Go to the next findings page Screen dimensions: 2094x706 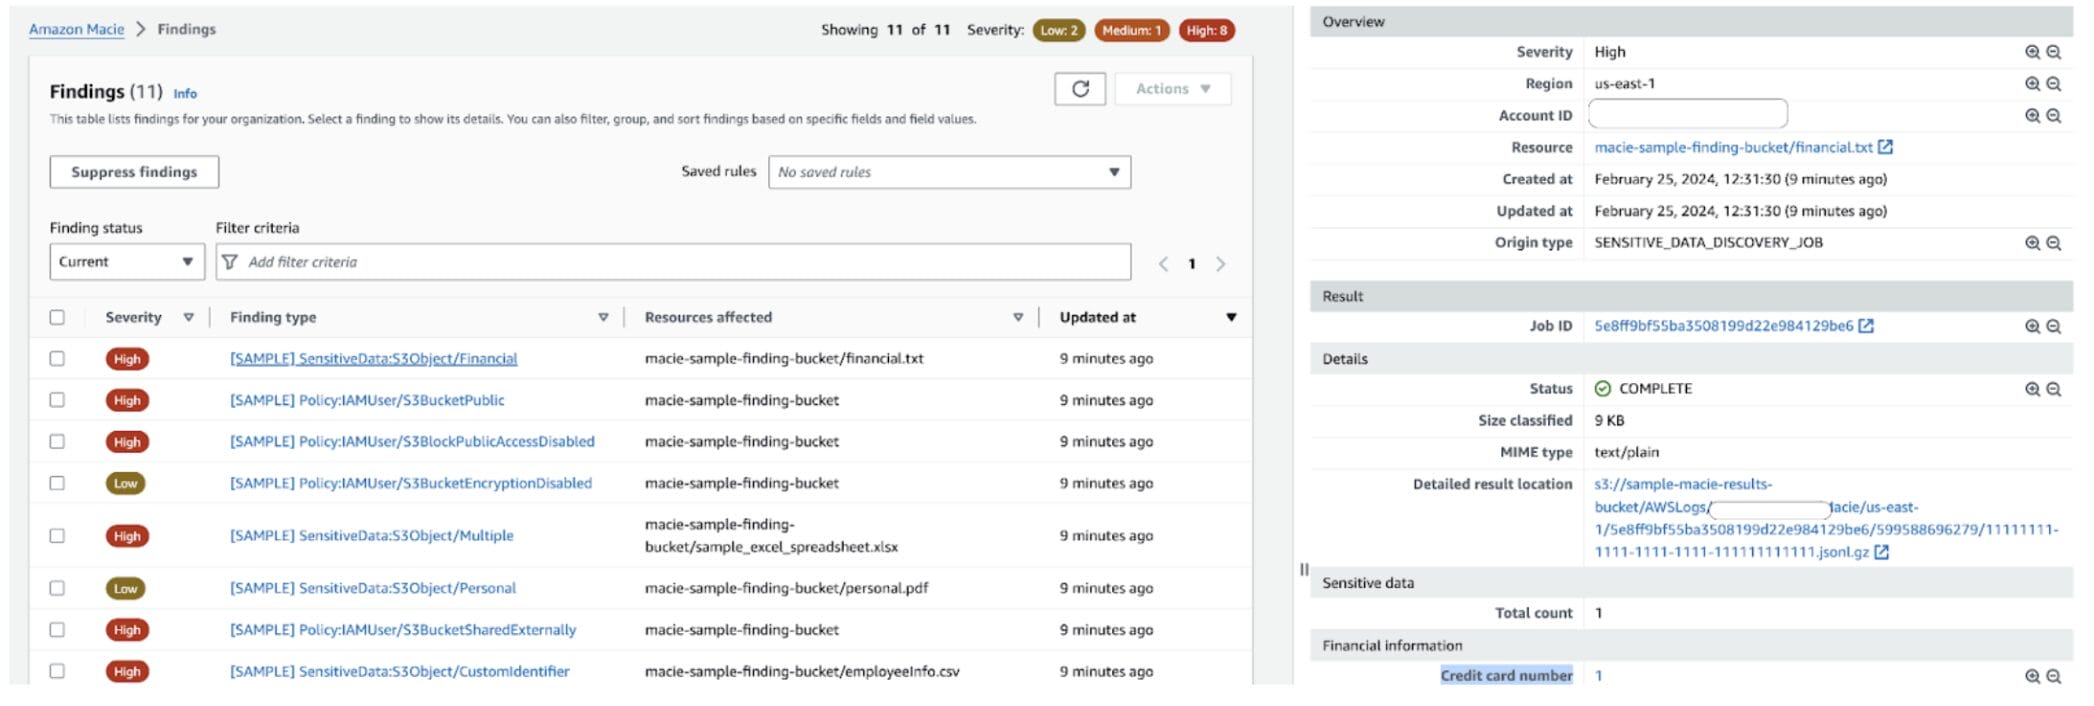click(x=1220, y=264)
